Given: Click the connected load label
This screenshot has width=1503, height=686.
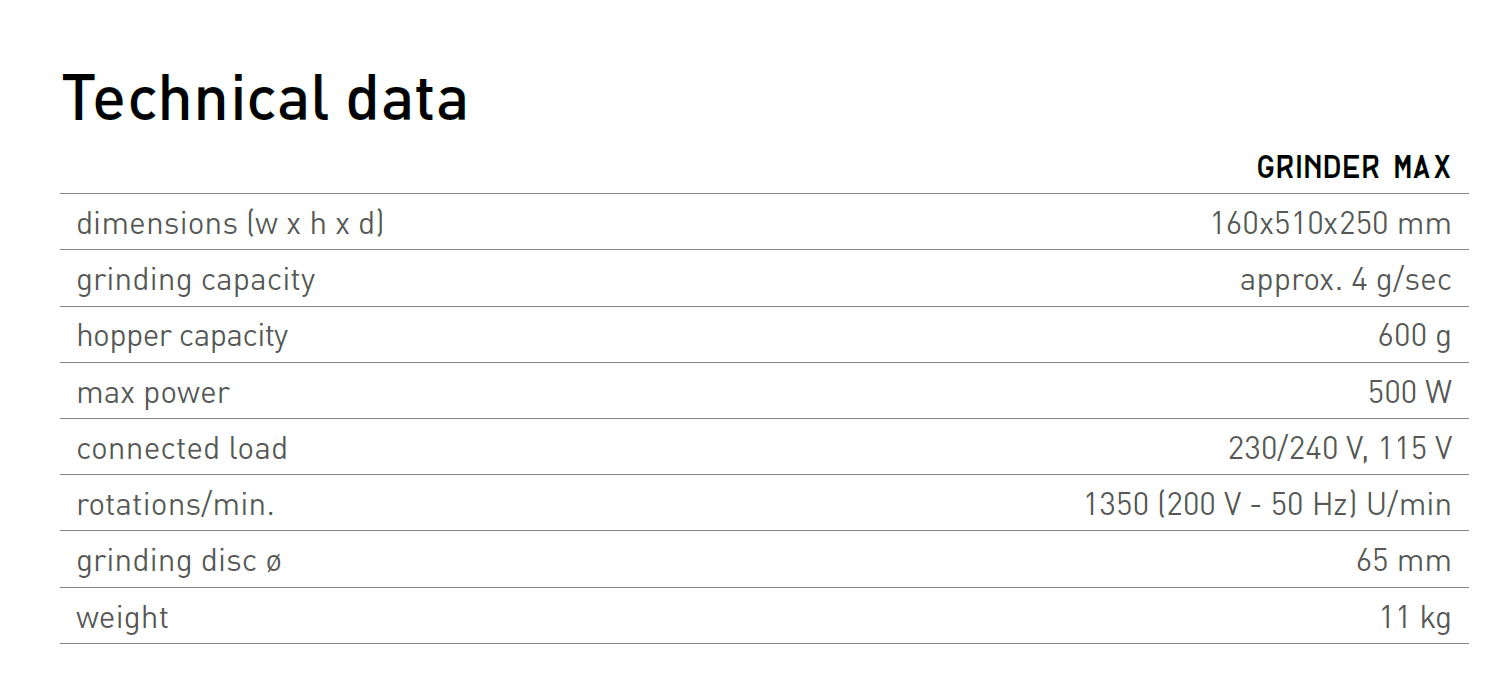Looking at the screenshot, I should coord(182,448).
